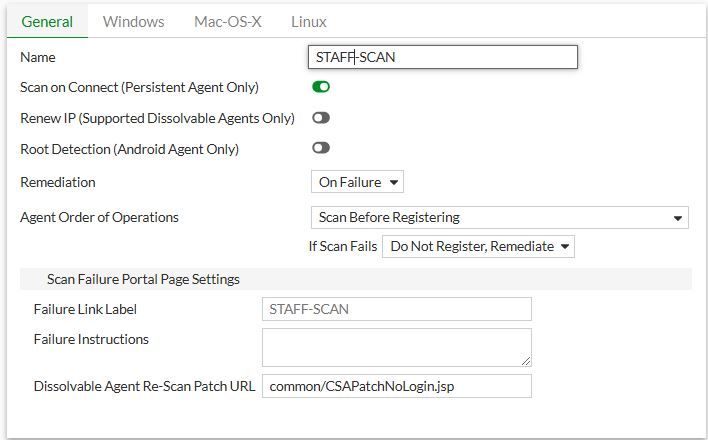Enable Renew IP toggle
Viewport: 708px width, 440px height.
click(321, 118)
